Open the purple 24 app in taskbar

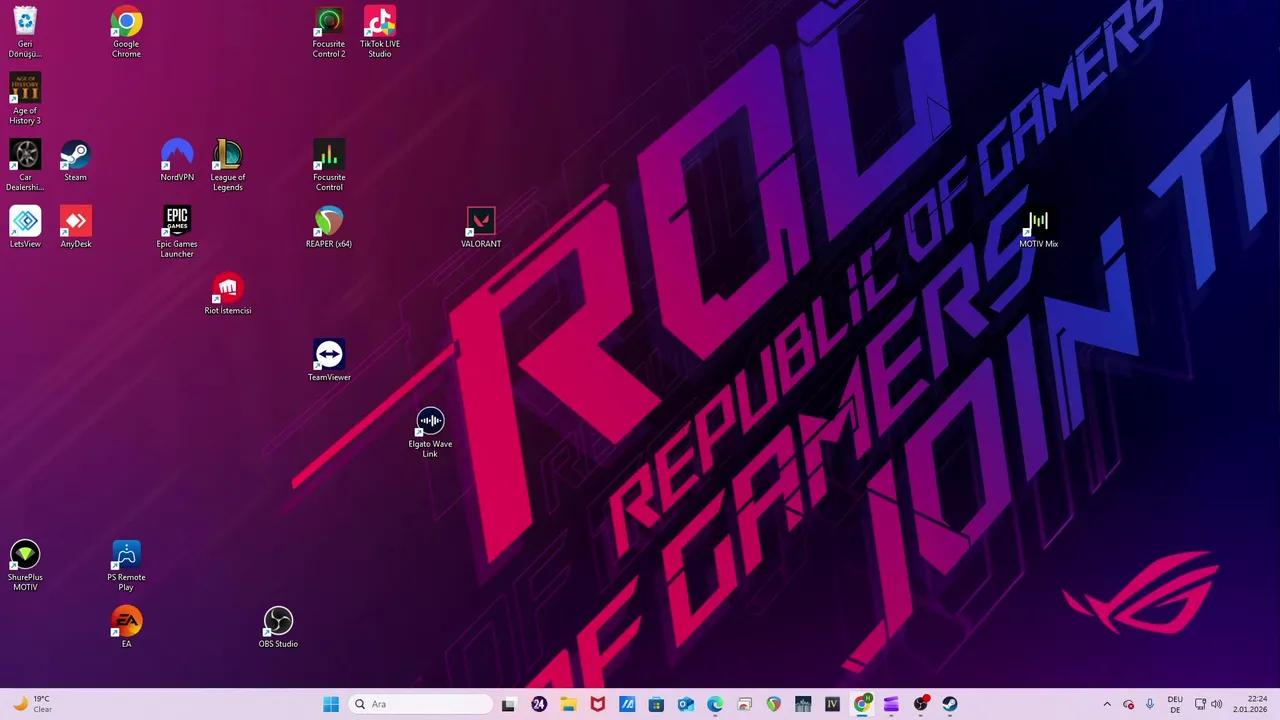click(x=539, y=704)
